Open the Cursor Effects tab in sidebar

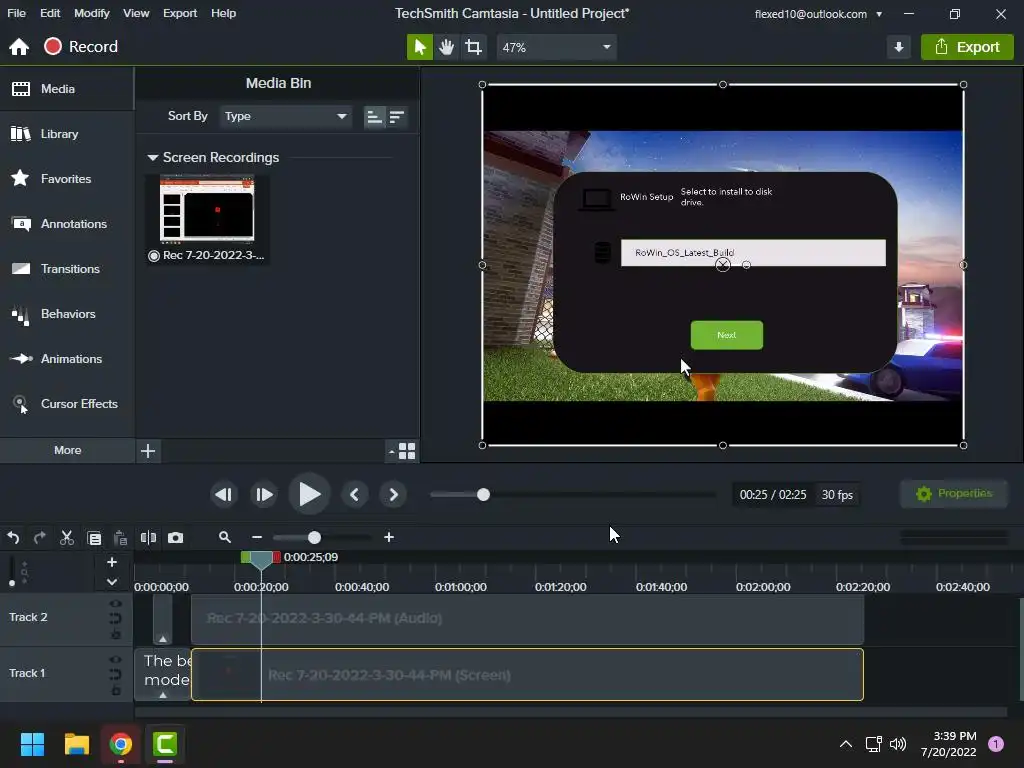coord(67,404)
